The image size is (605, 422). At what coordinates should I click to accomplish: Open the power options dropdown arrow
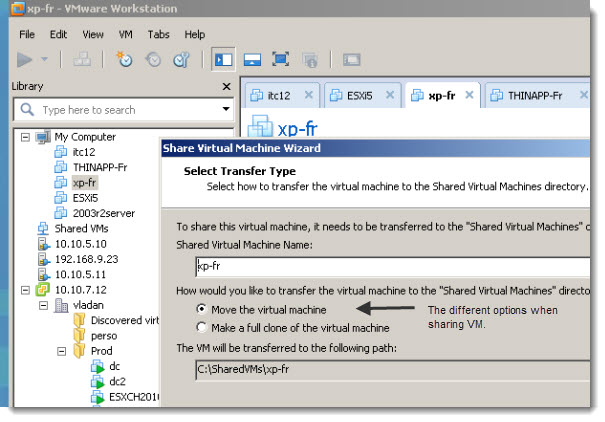[44, 59]
